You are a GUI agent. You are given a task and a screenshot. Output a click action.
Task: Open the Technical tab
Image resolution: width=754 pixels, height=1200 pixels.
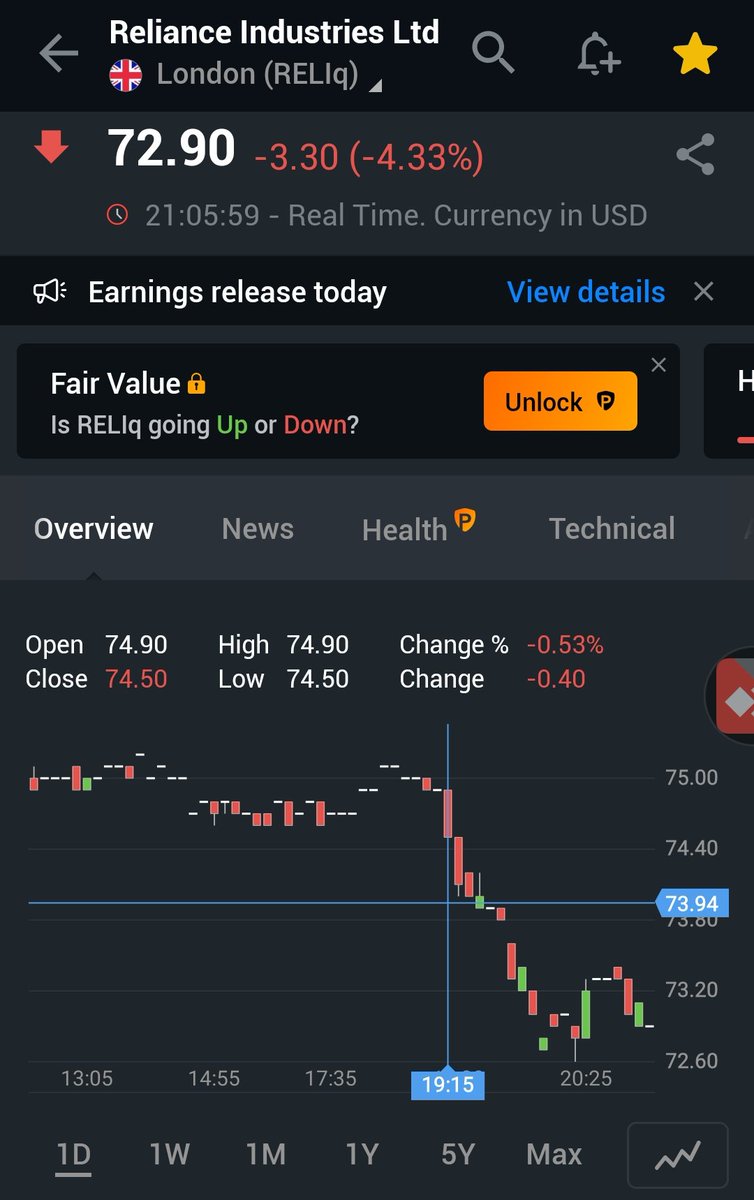point(612,529)
